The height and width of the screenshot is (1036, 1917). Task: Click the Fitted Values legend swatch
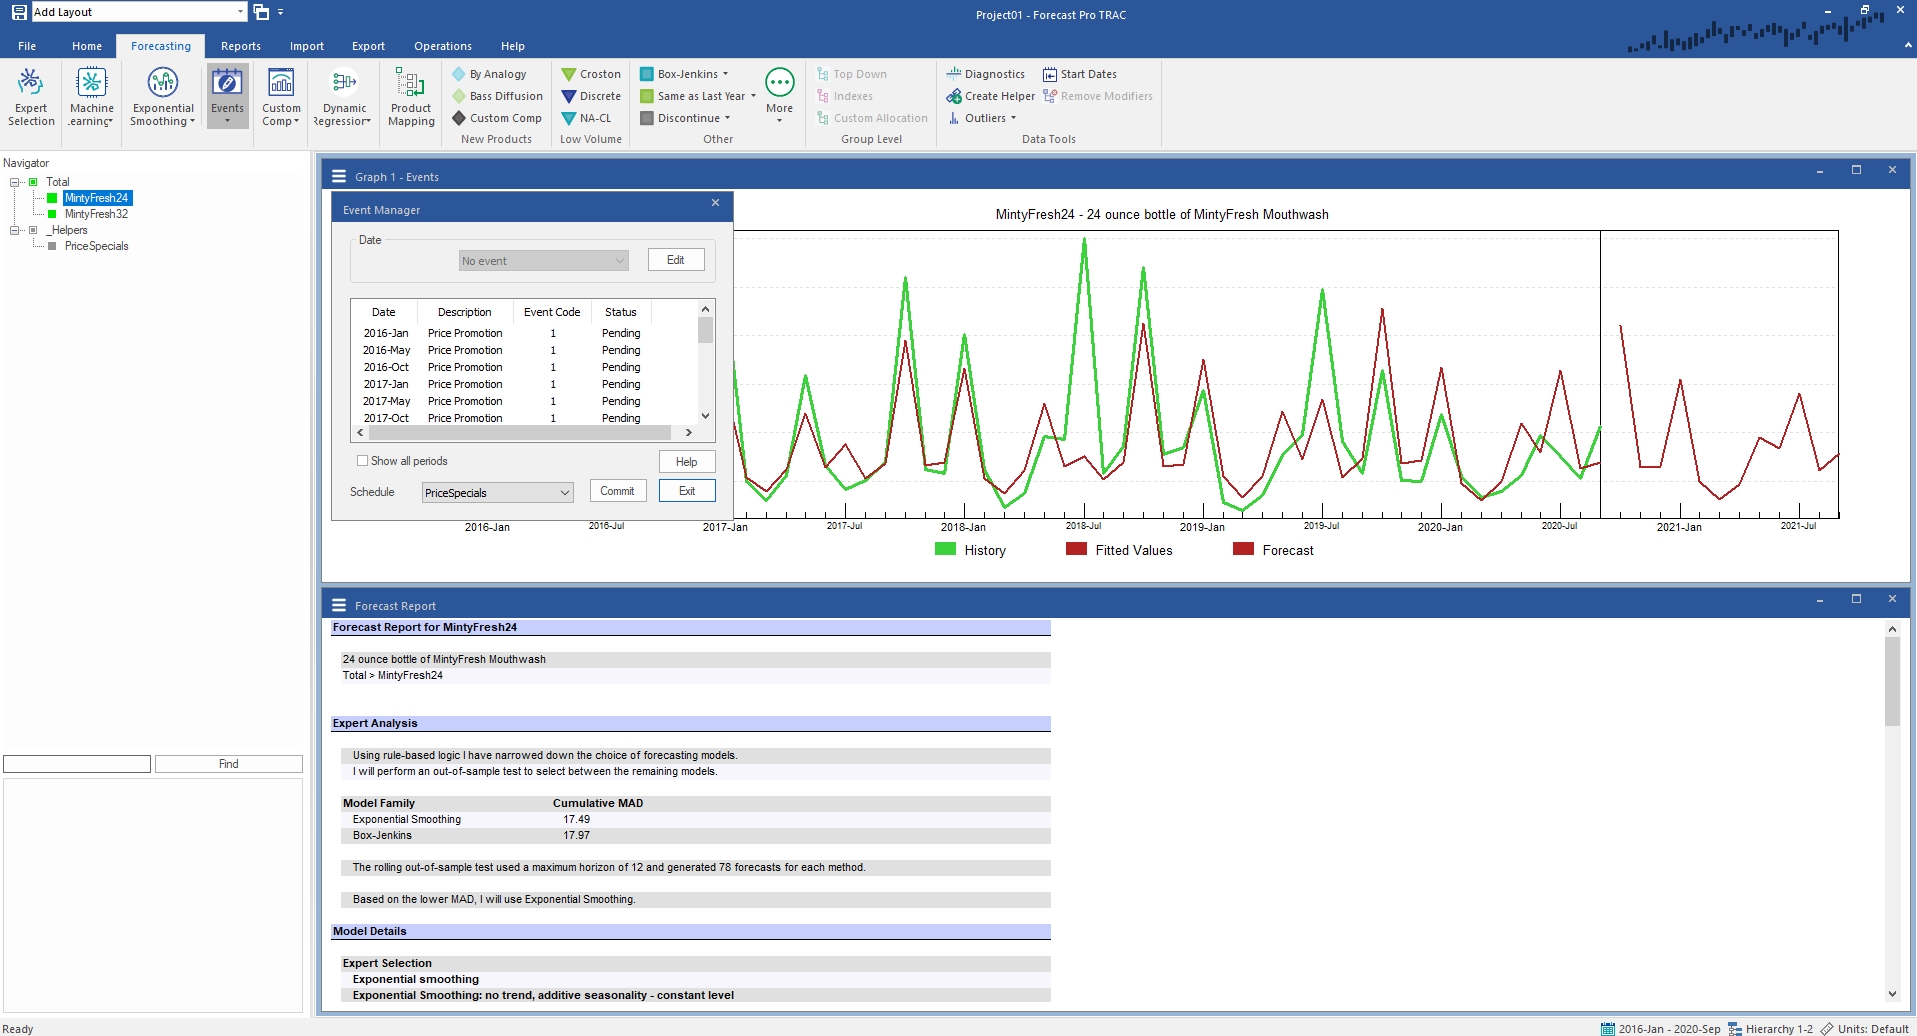(1076, 549)
